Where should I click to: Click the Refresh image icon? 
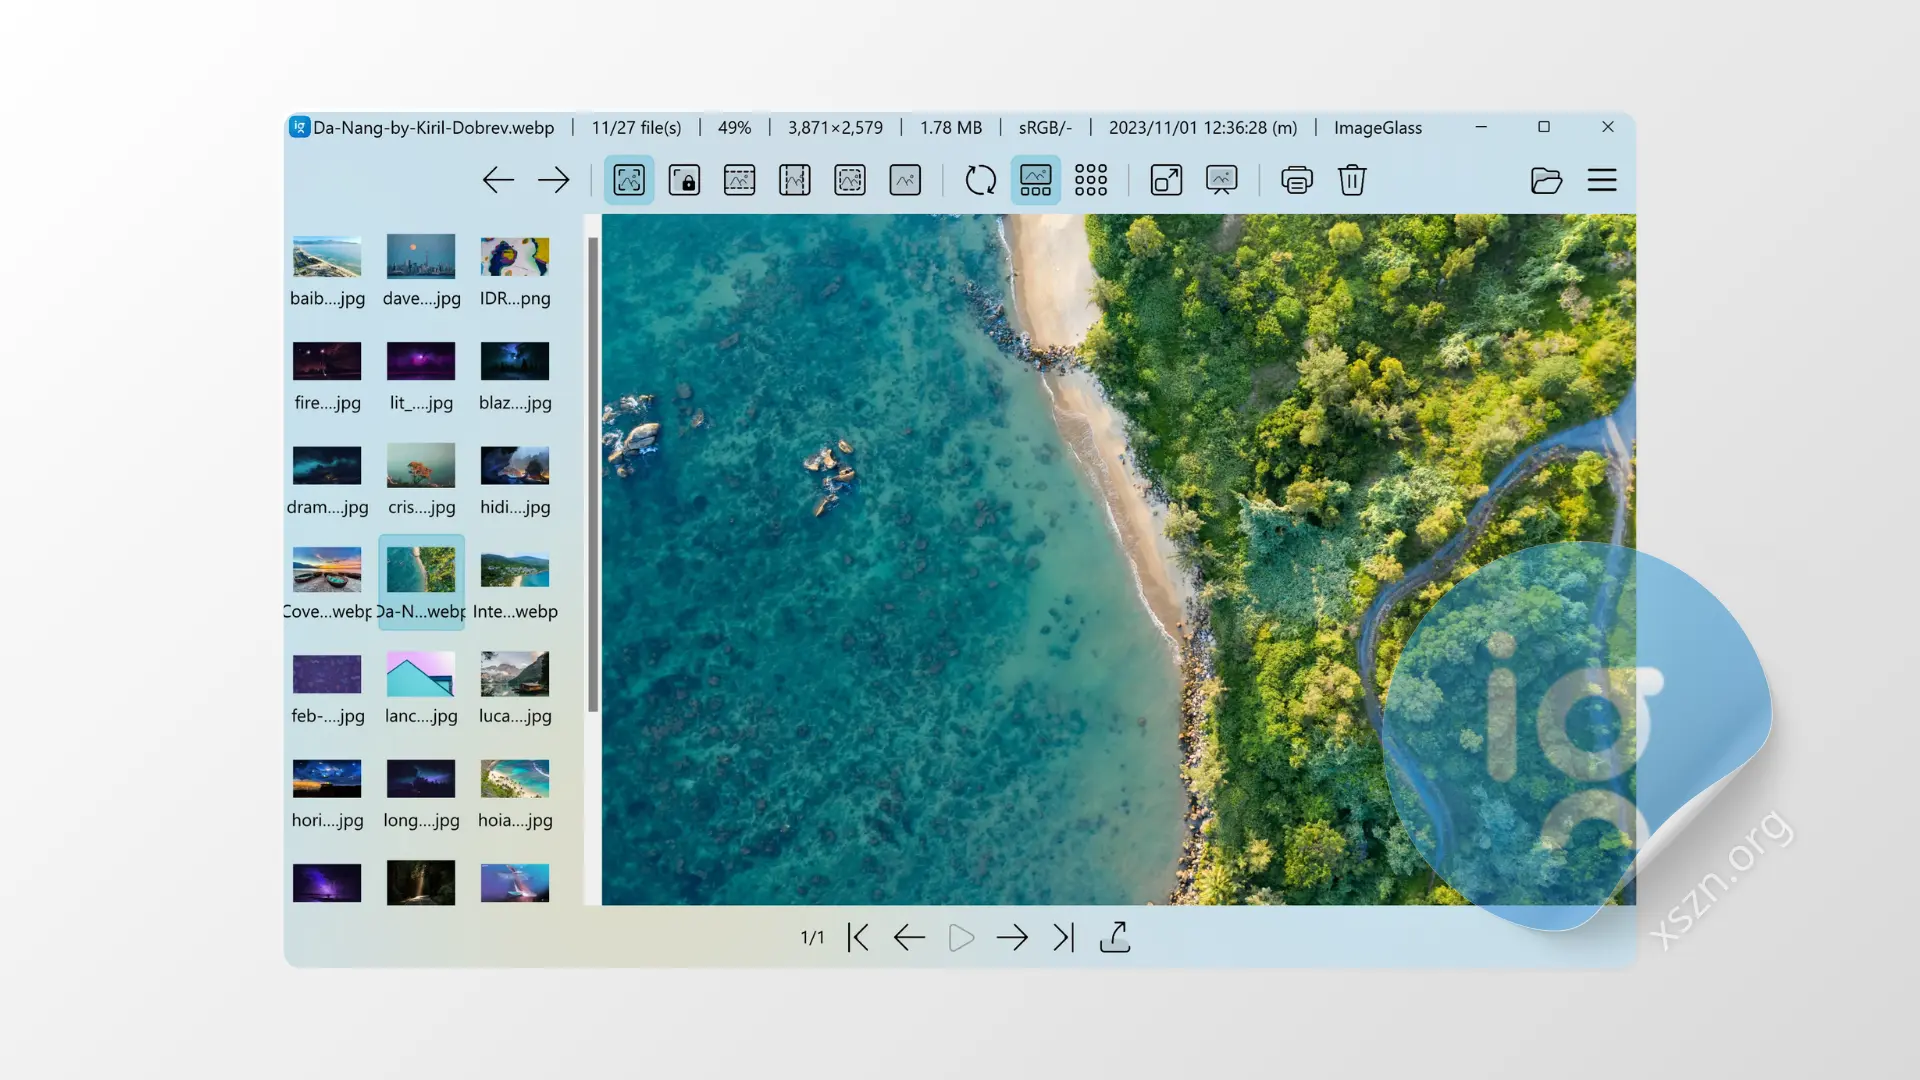pos(980,180)
